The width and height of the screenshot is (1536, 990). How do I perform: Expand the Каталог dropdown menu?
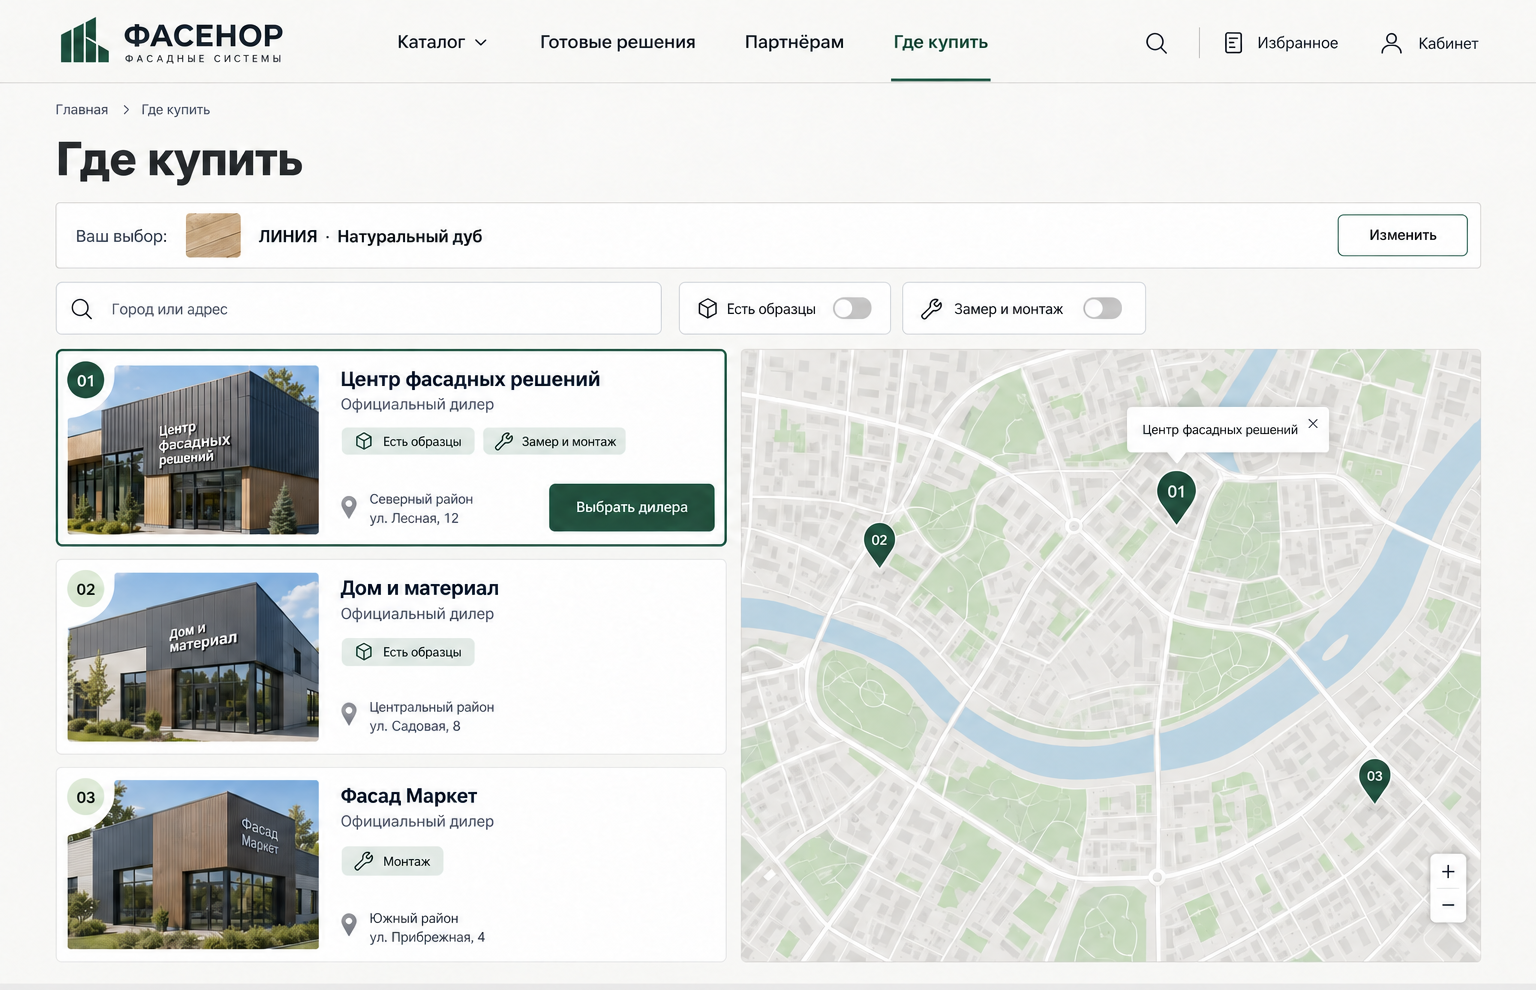pos(442,42)
